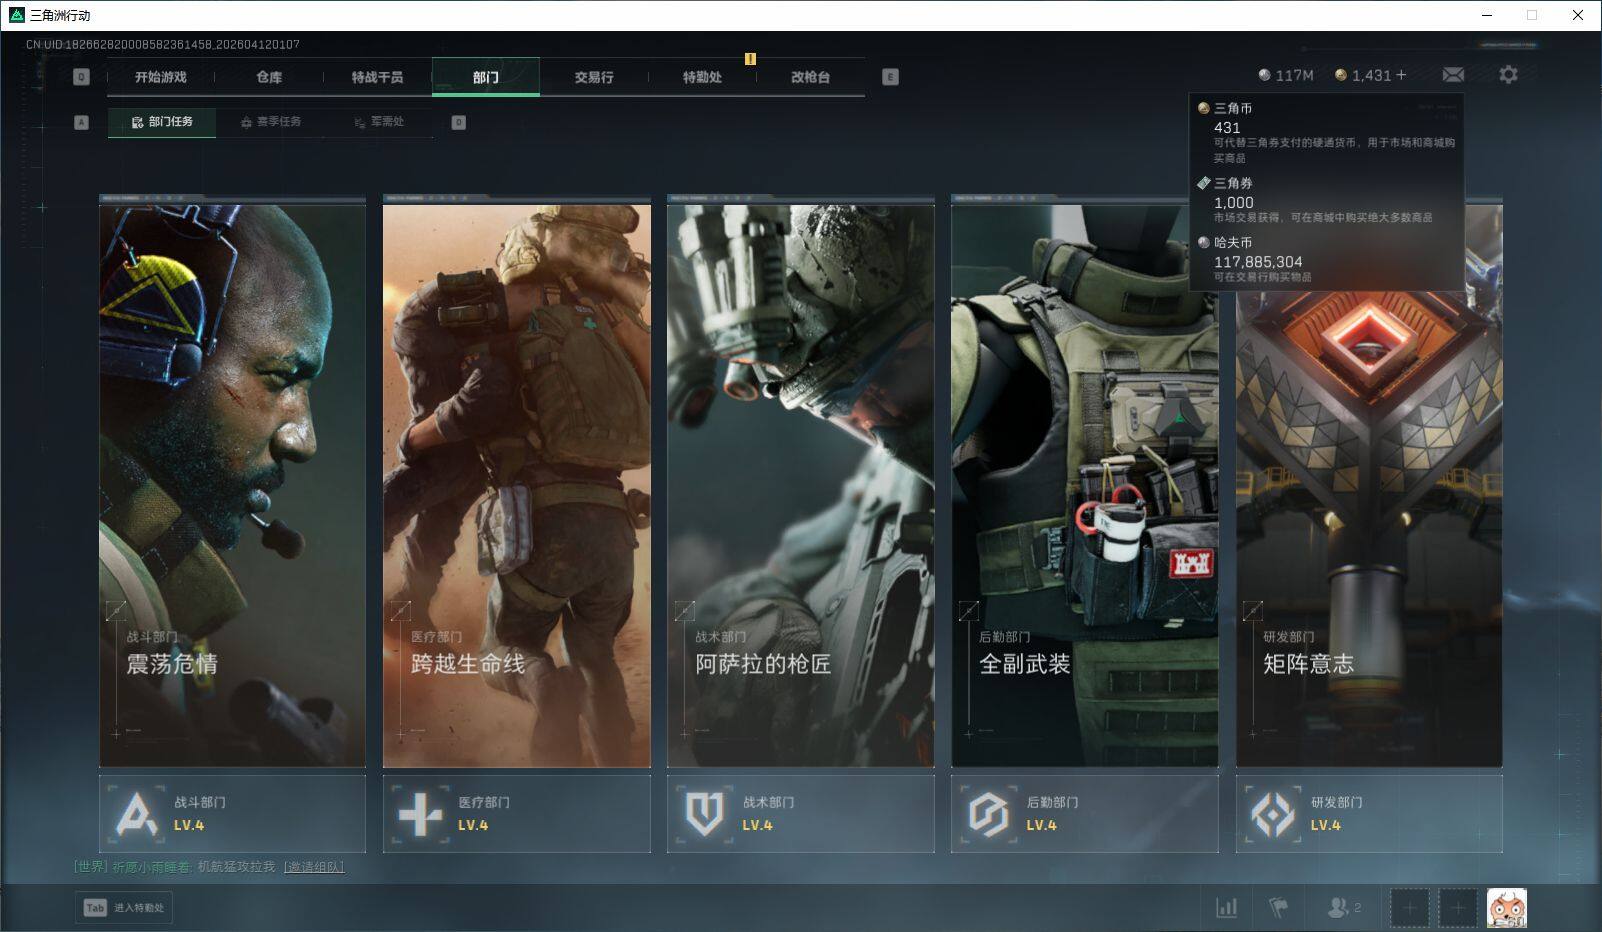Go to the 改枪台 tab
Viewport: 1602px width, 932px height.
(x=810, y=77)
